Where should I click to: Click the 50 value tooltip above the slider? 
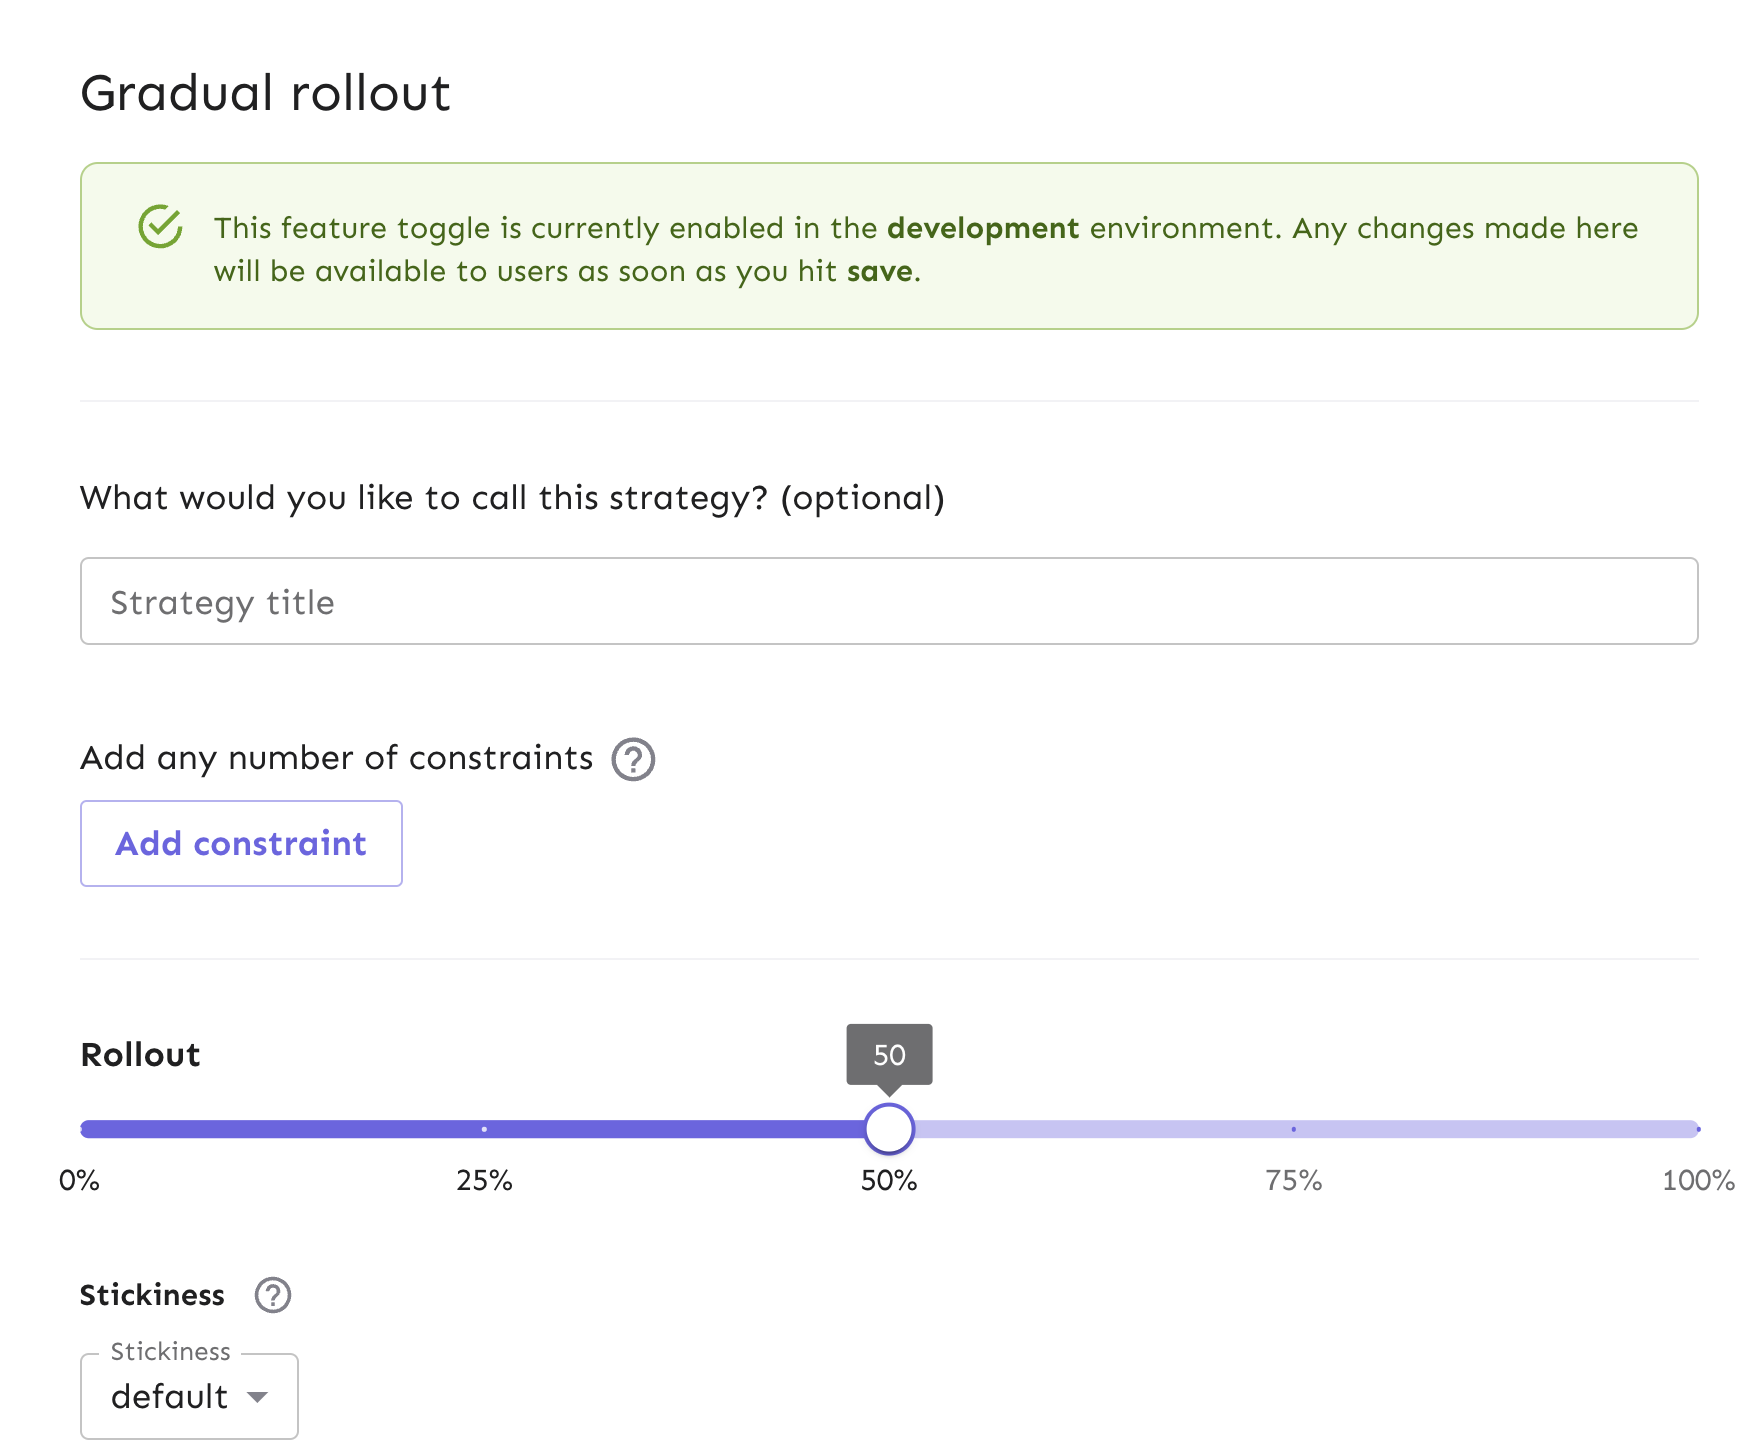(x=888, y=1054)
